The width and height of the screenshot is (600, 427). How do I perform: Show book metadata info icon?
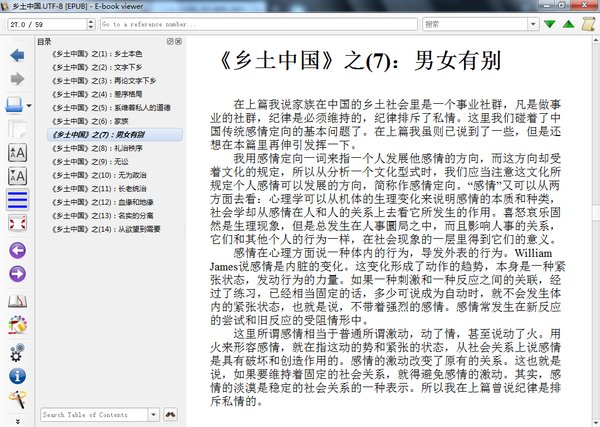(x=17, y=376)
